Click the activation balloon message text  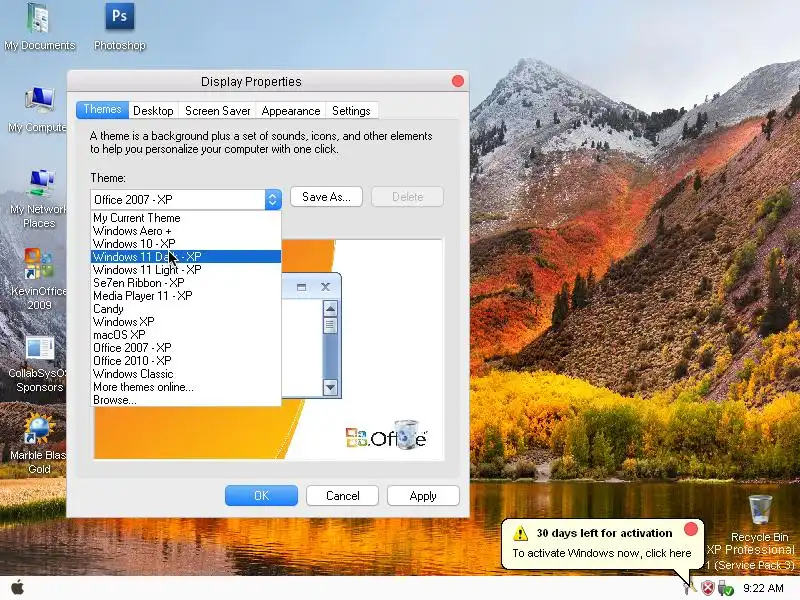[x=602, y=553]
